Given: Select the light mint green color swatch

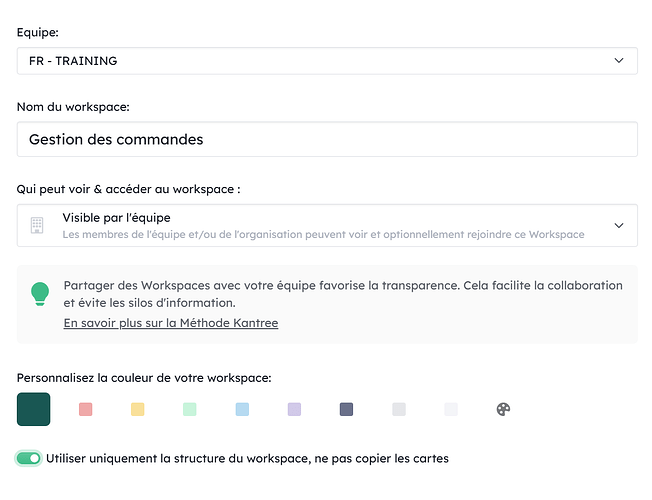Looking at the screenshot, I should tap(190, 409).
